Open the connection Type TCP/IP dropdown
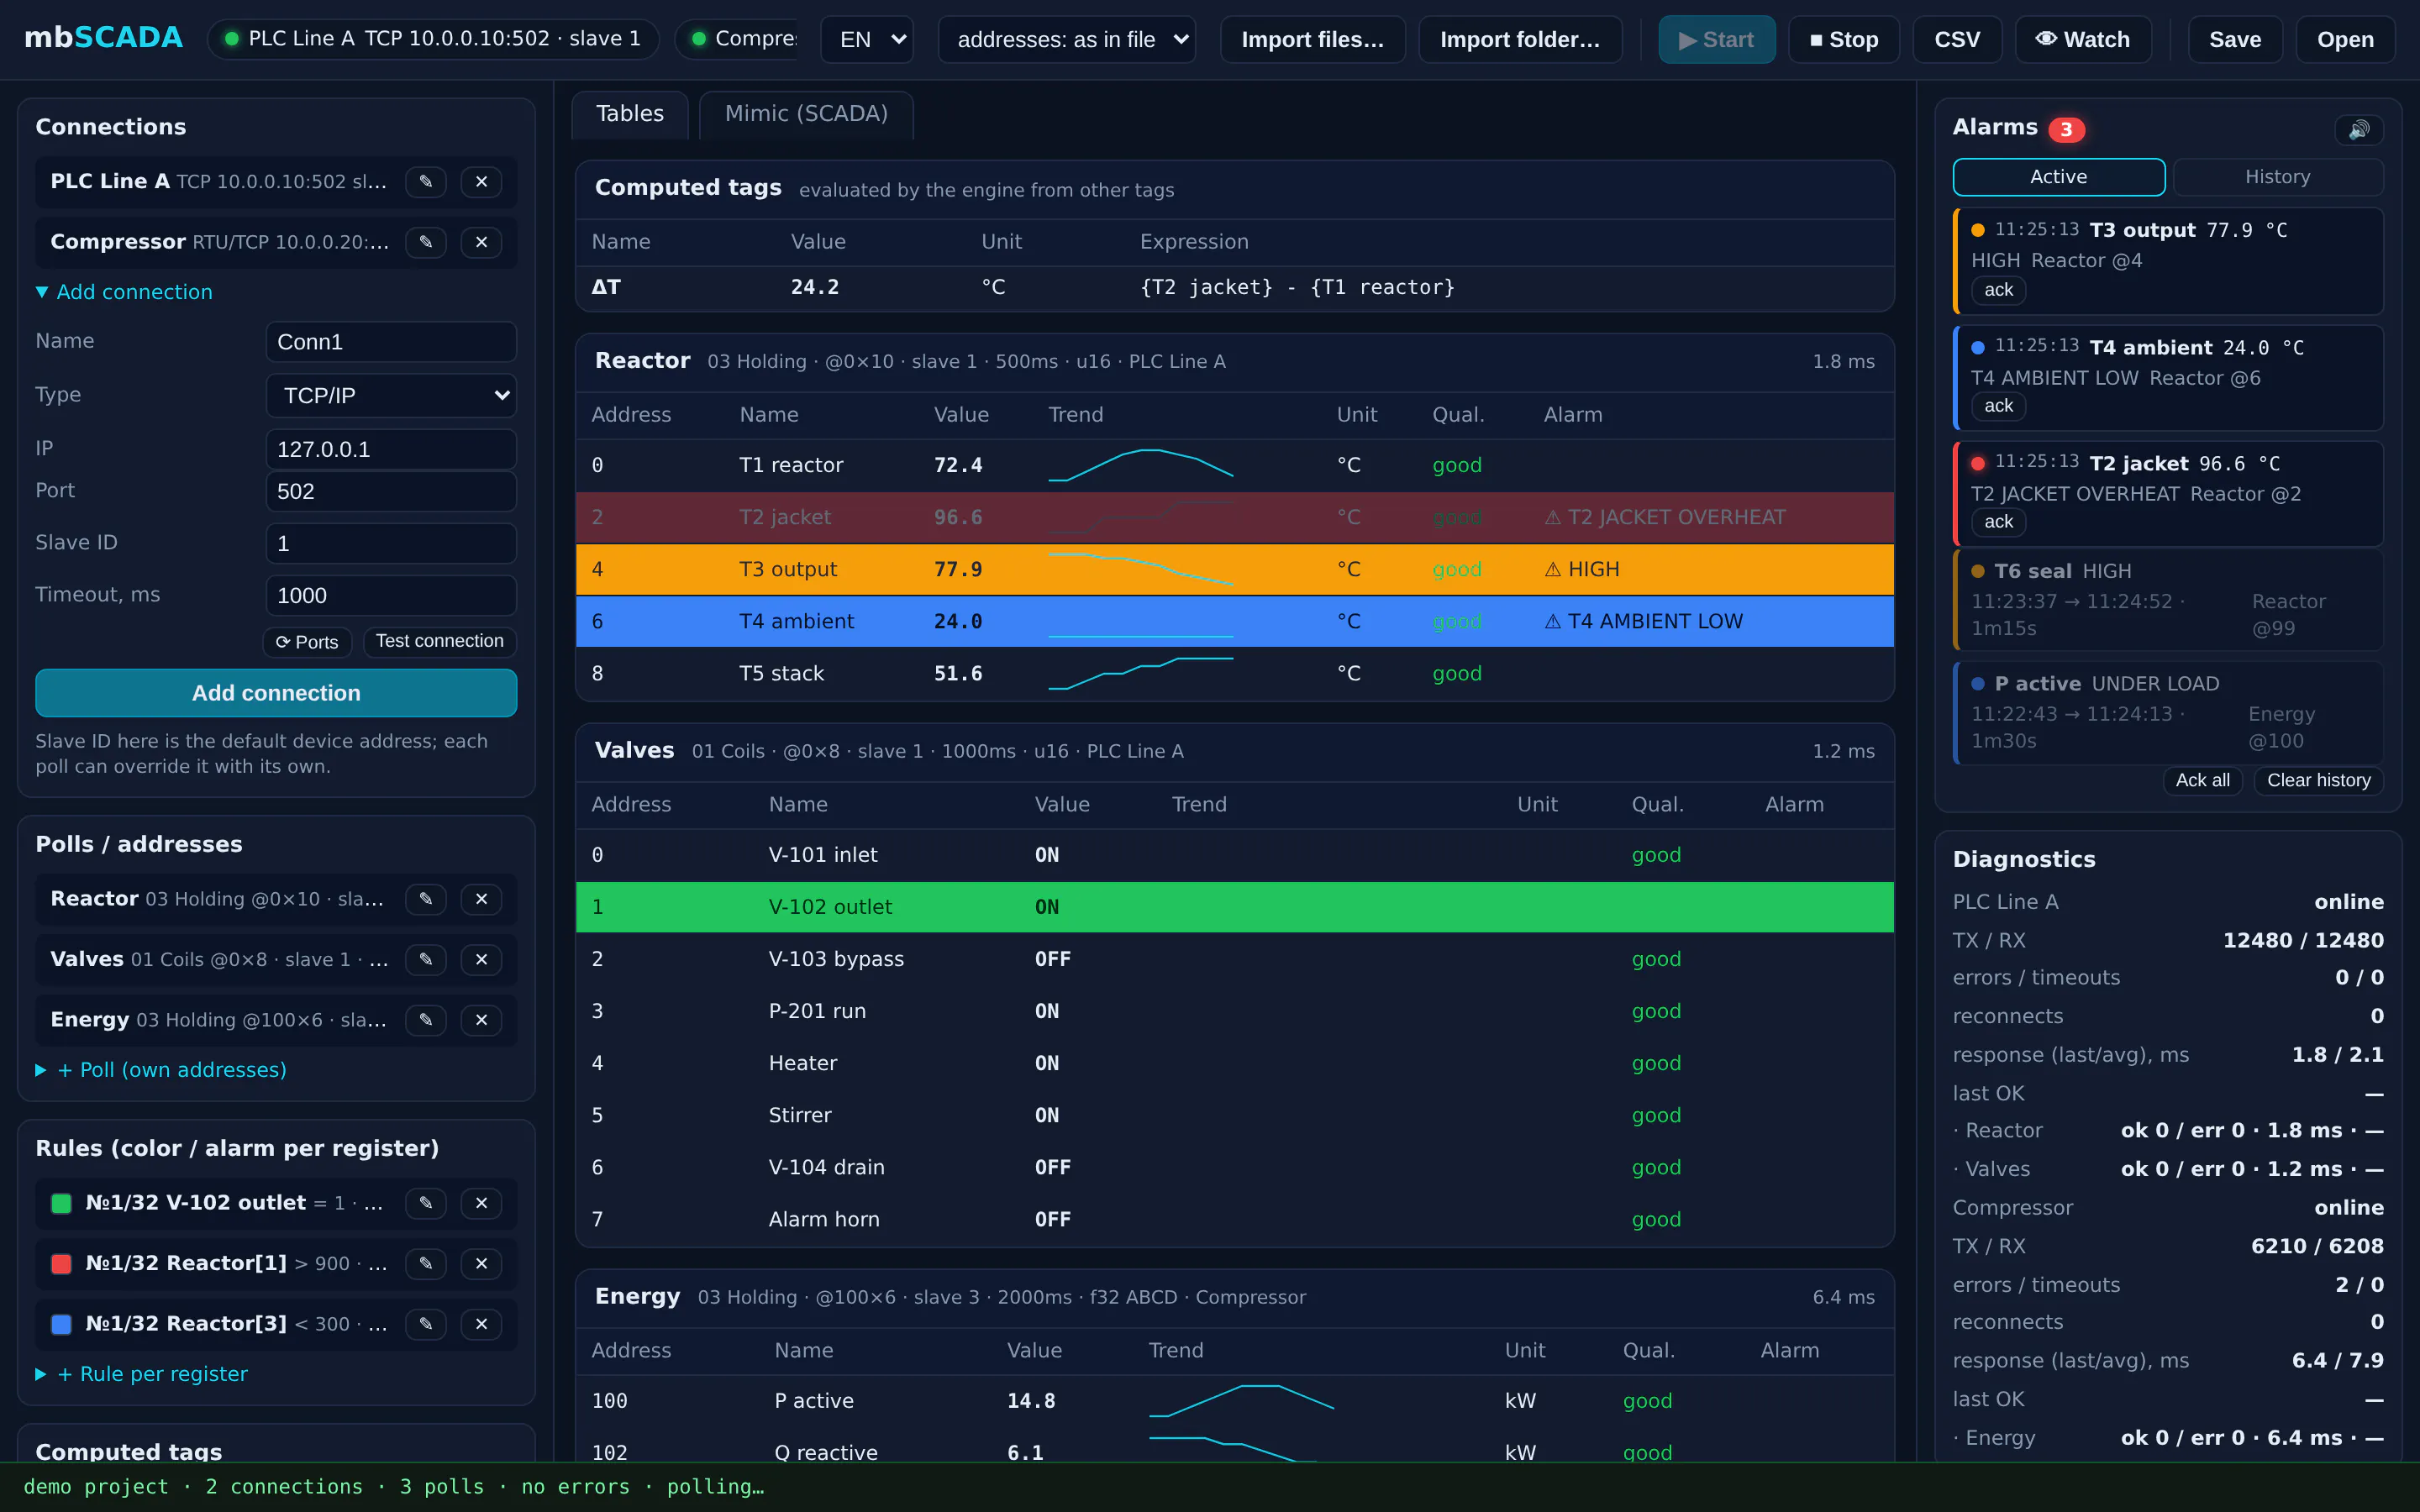Viewport: 2420px width, 1512px height. coord(391,396)
